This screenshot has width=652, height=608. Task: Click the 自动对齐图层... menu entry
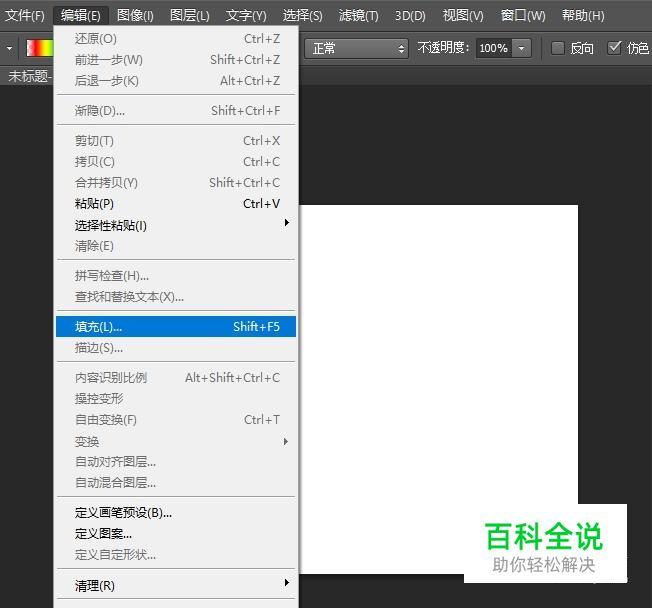click(176, 462)
